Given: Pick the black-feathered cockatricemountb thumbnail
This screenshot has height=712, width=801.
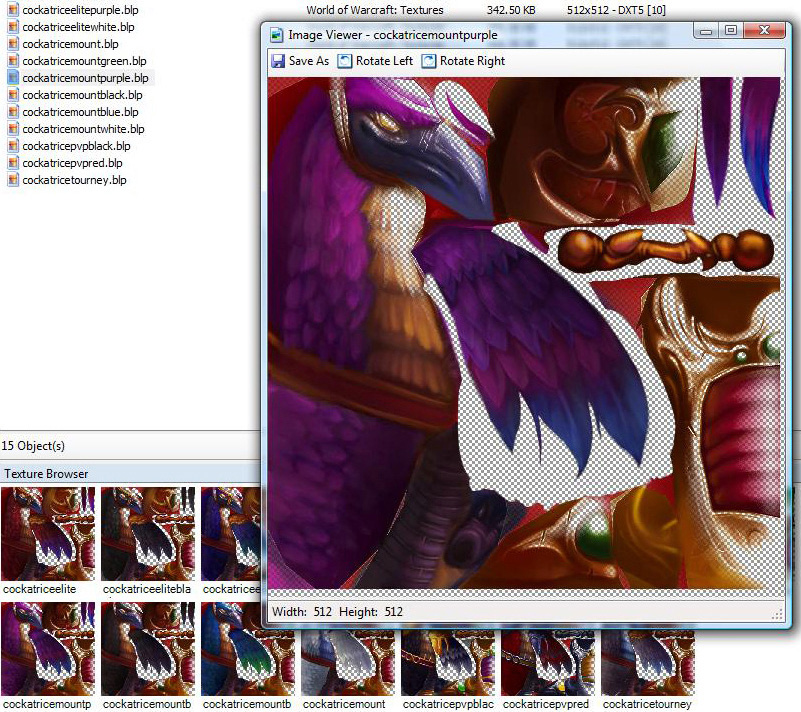Looking at the screenshot, I should [x=148, y=649].
